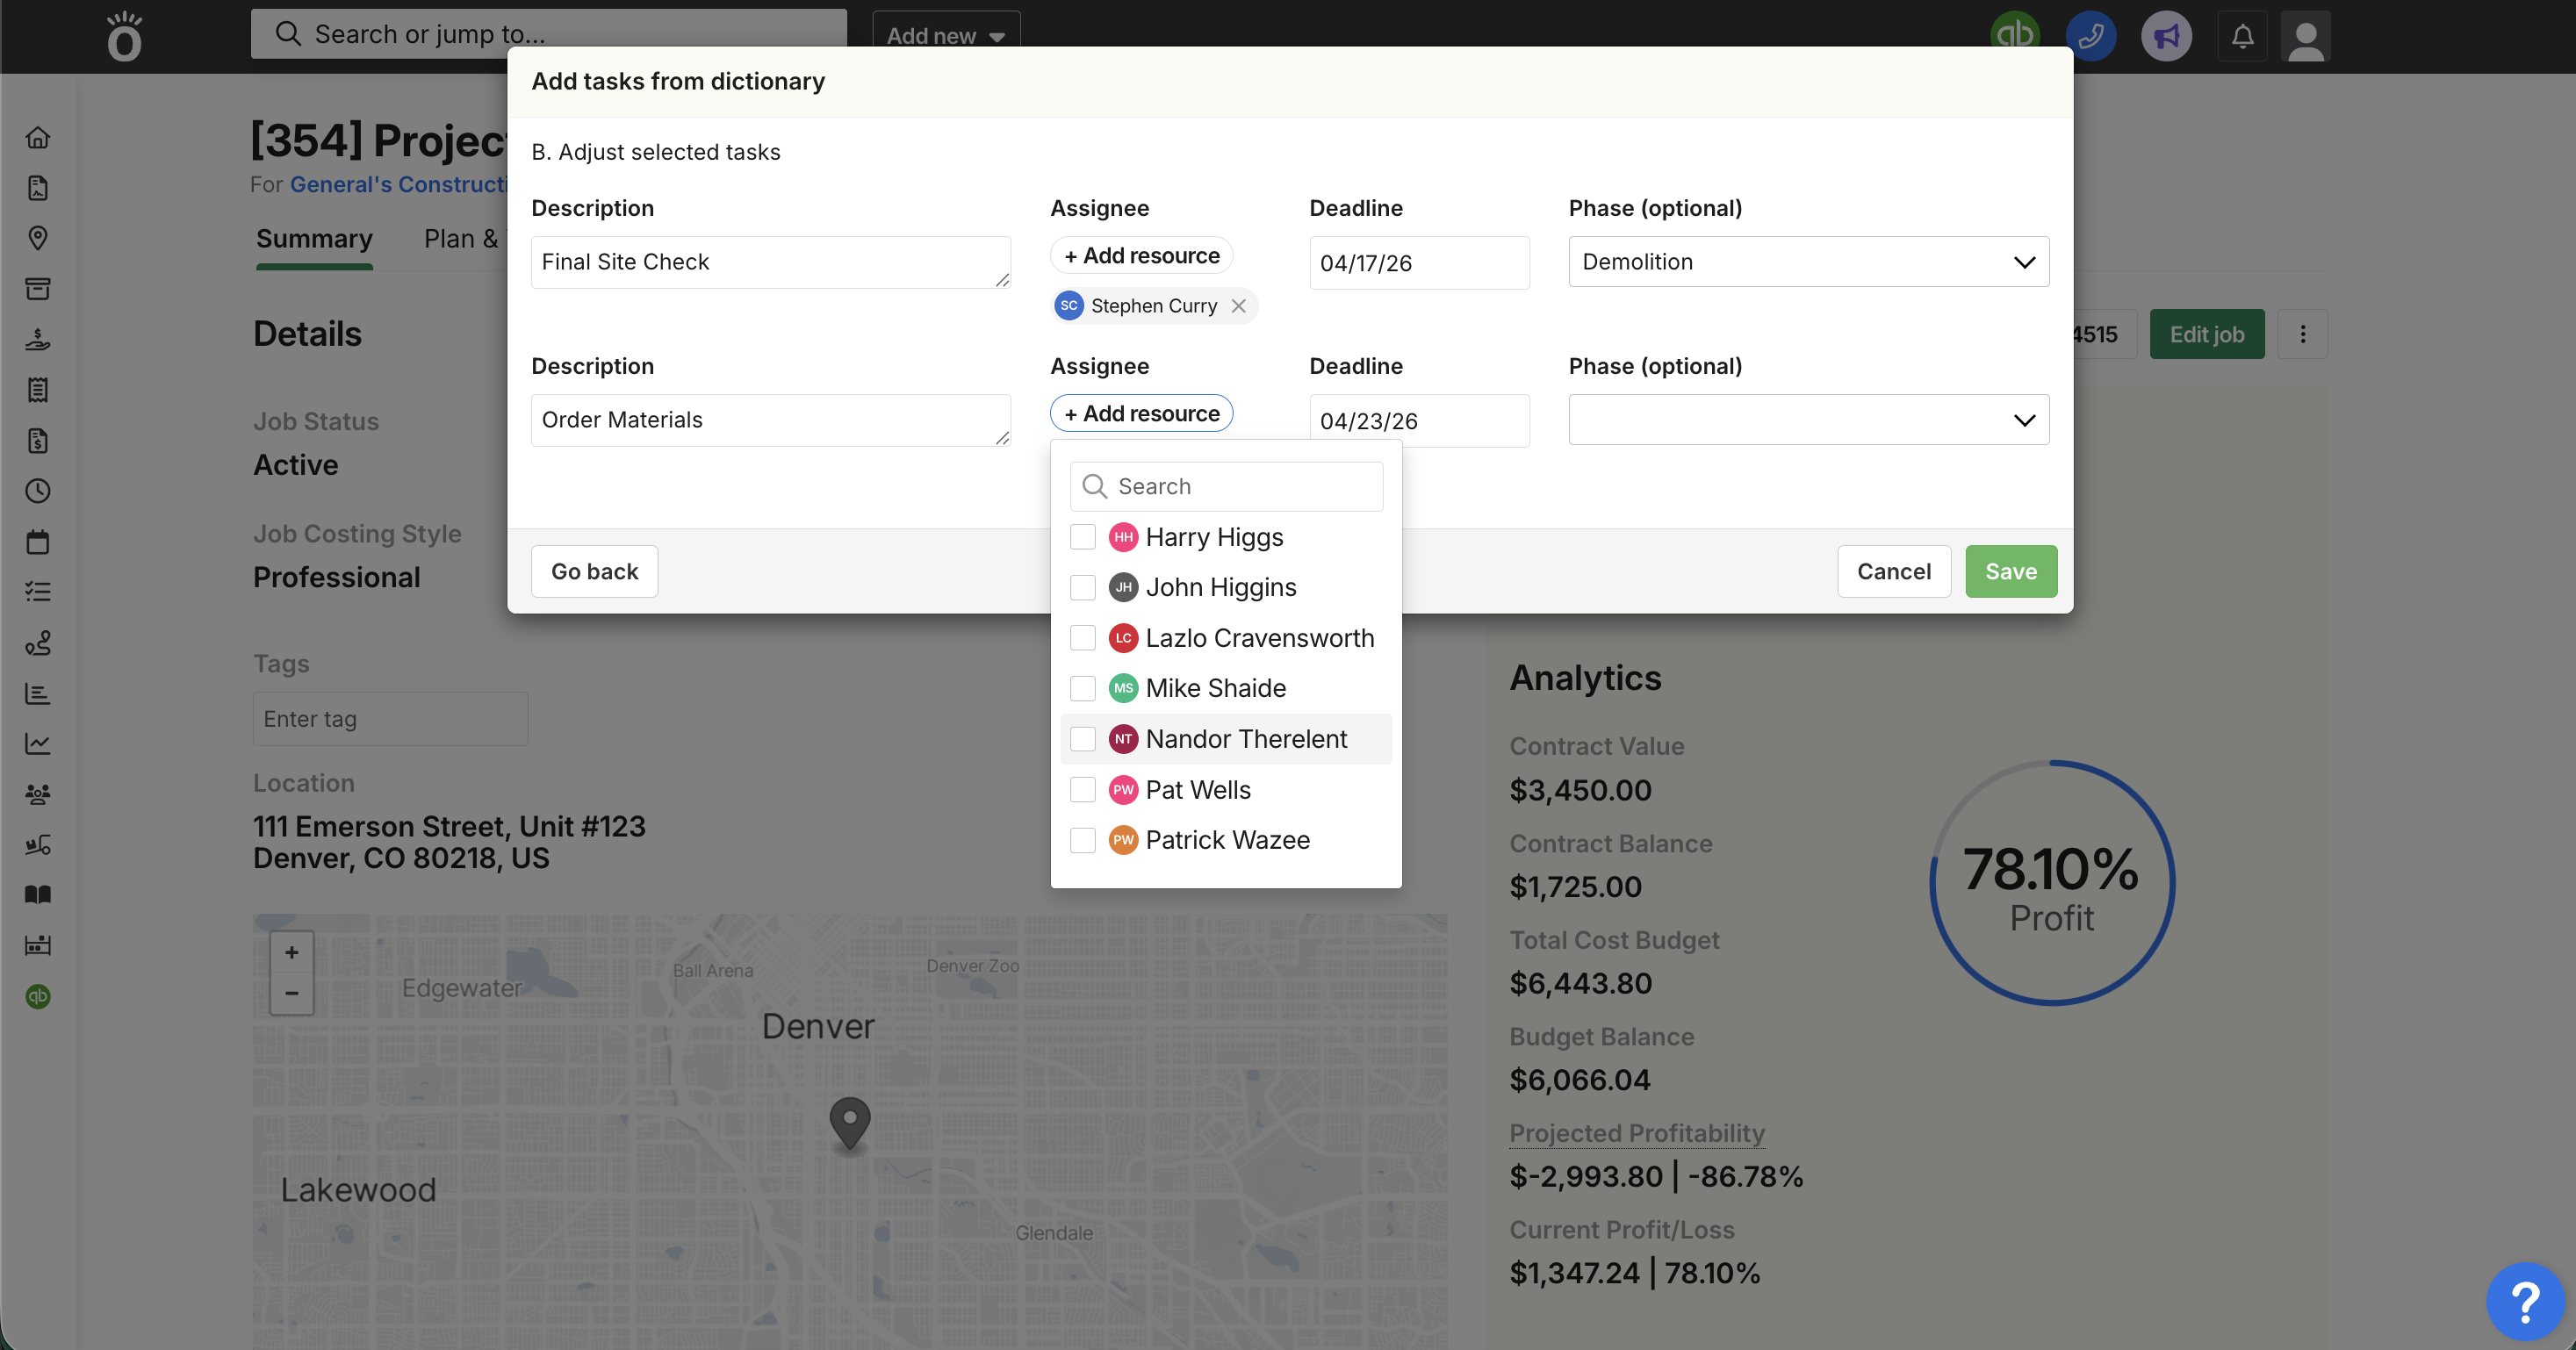The image size is (2576, 1350).
Task: Select the Nandor Therelent checkbox
Action: (x=1083, y=739)
